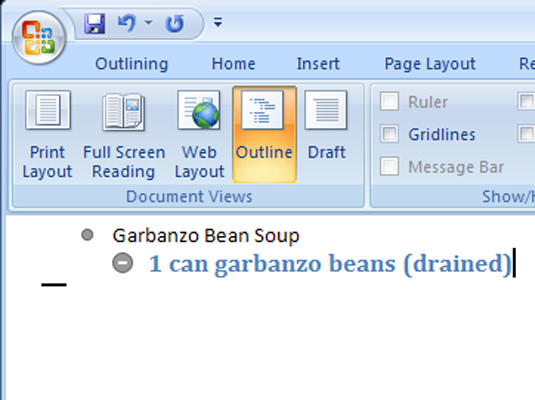
Task: Switch to Web Layout view
Action: pyautogui.click(x=199, y=134)
